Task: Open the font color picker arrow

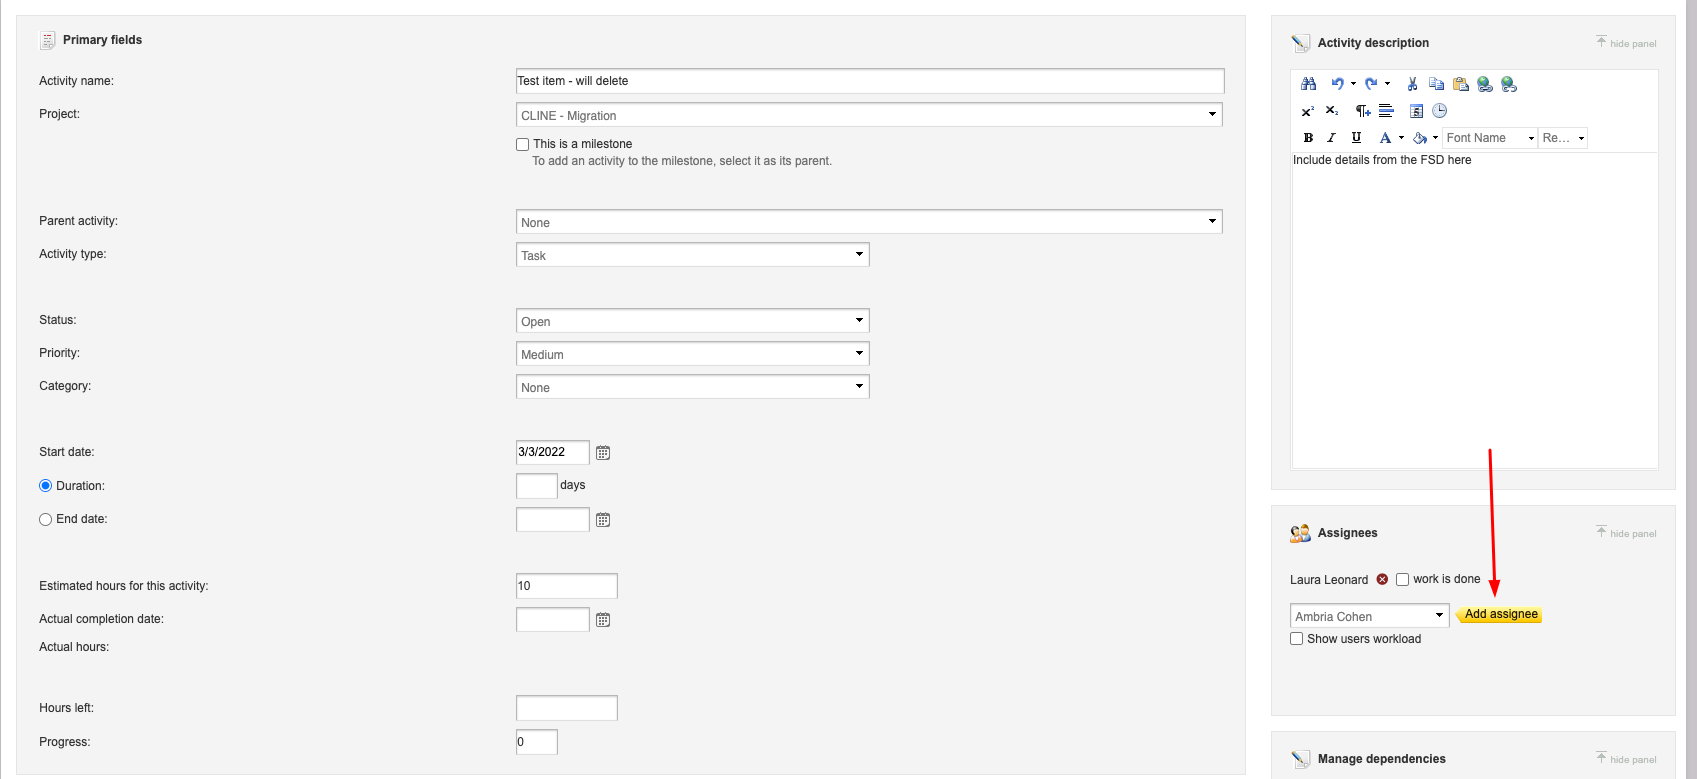Action: [x=1401, y=138]
